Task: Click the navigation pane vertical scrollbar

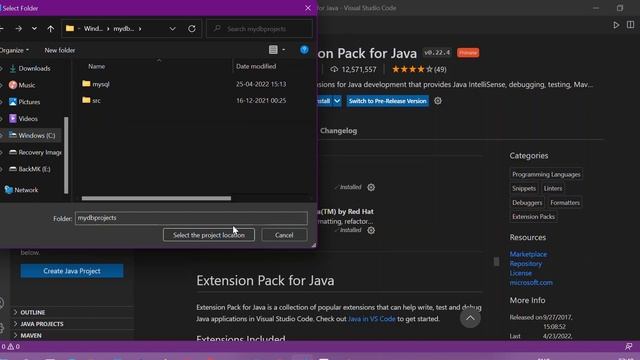Action: tap(66, 155)
